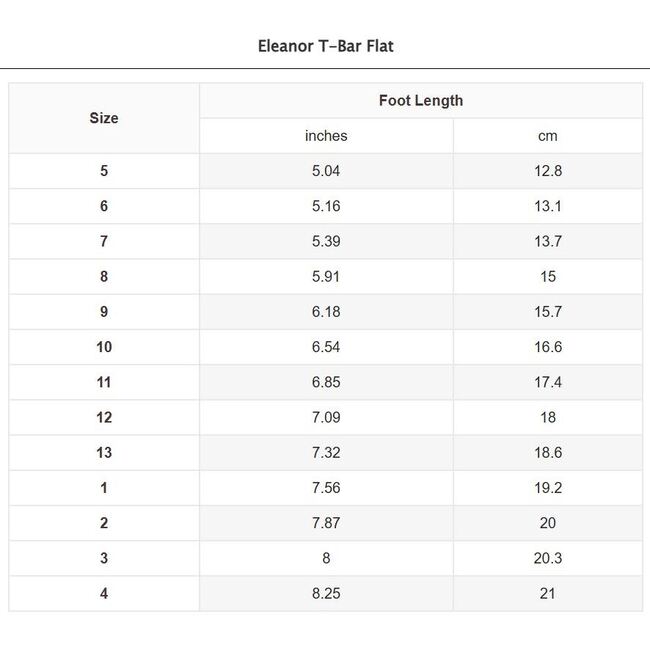
Task: Select the size 5 row label
Action: point(104,171)
